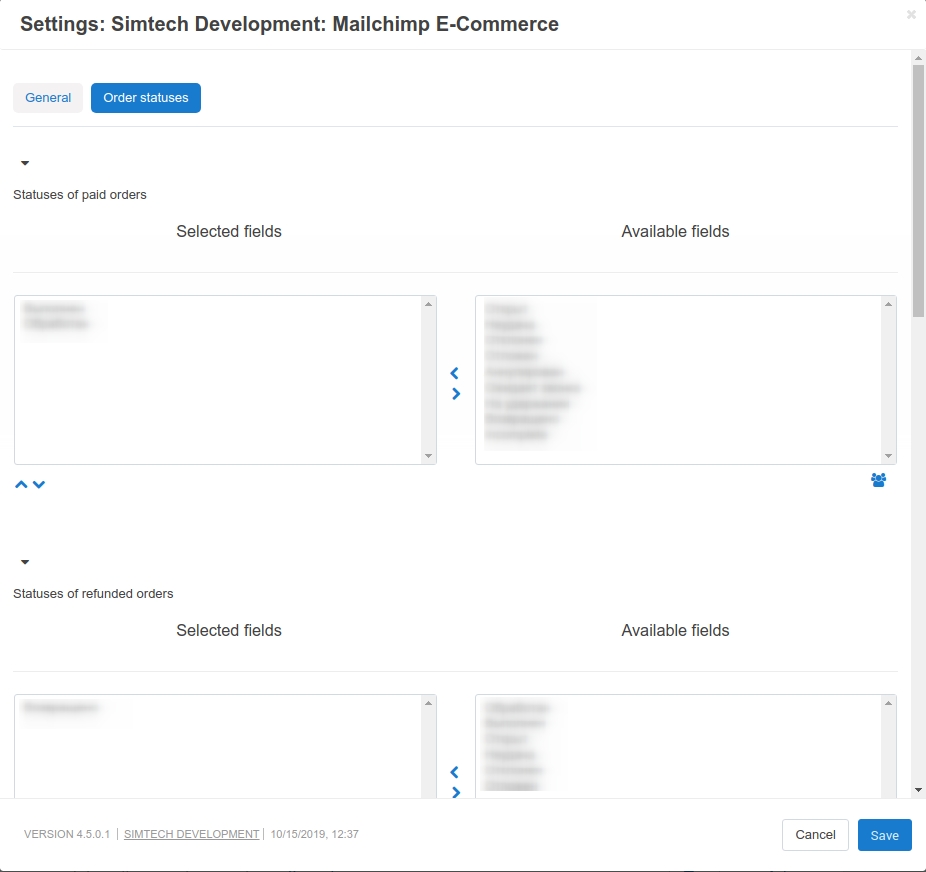This screenshot has width=926, height=872.
Task: Click 'Available fields' heading under paid orders
Action: (x=675, y=231)
